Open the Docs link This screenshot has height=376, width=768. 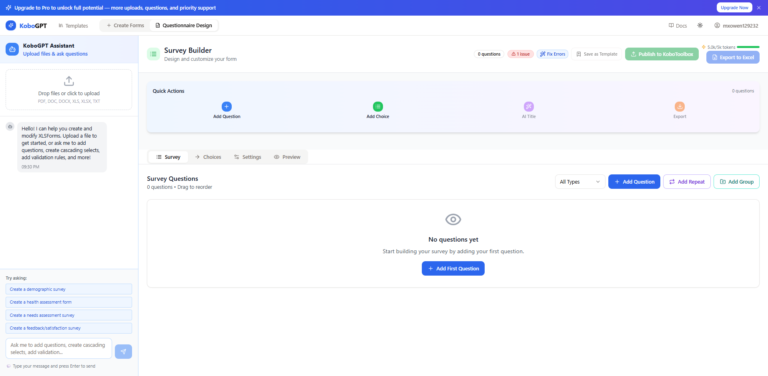677,25
